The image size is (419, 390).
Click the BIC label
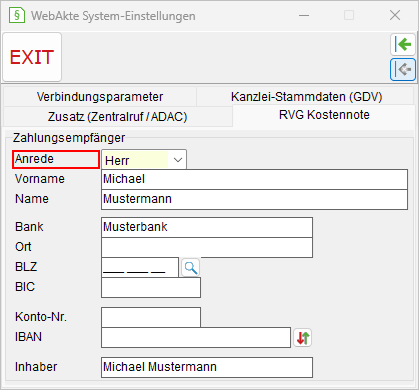click(x=25, y=287)
